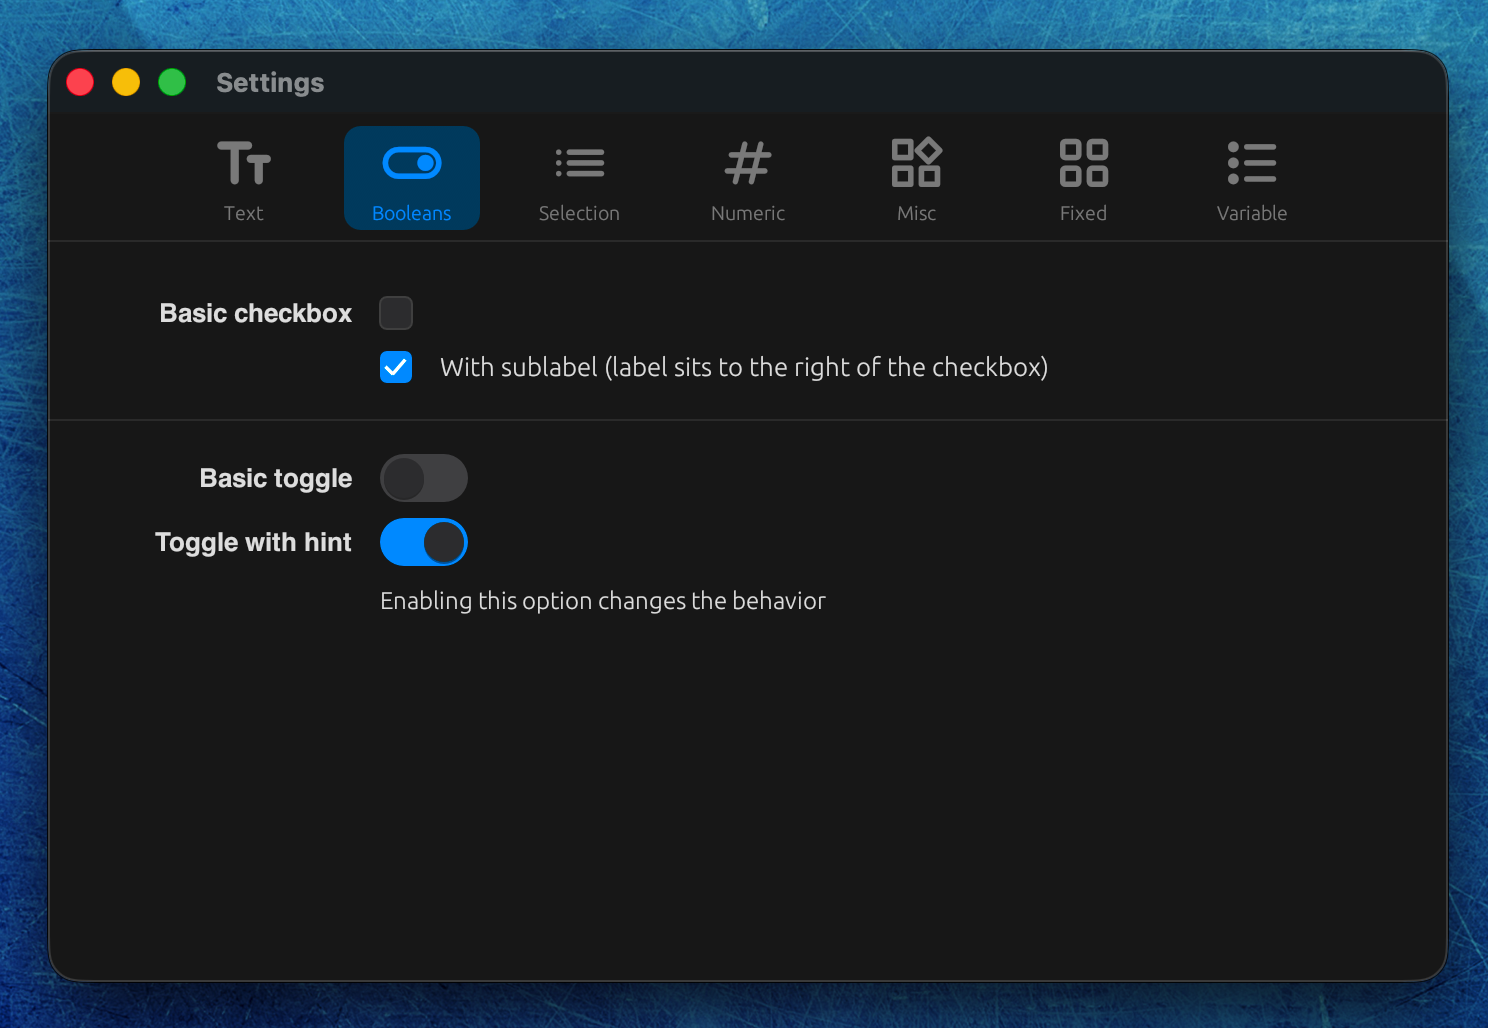
Task: Switch to the Misc tab label
Action: pos(916,213)
